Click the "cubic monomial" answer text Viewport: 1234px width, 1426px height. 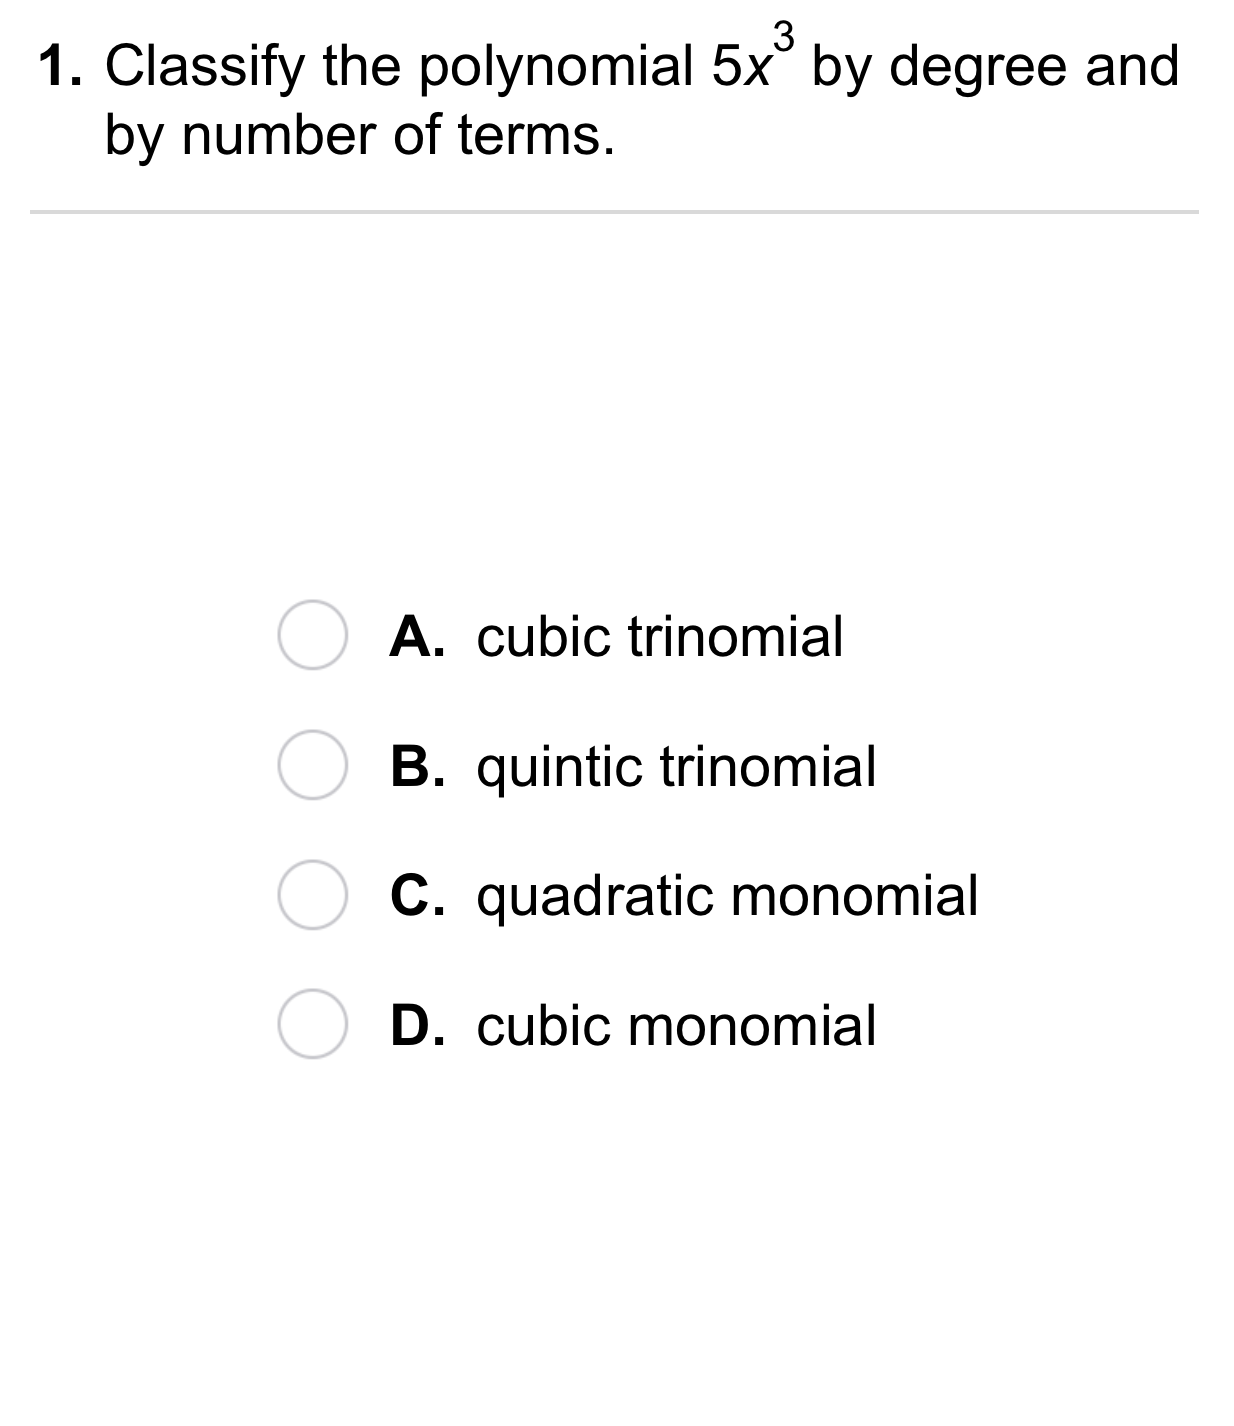[676, 1025]
